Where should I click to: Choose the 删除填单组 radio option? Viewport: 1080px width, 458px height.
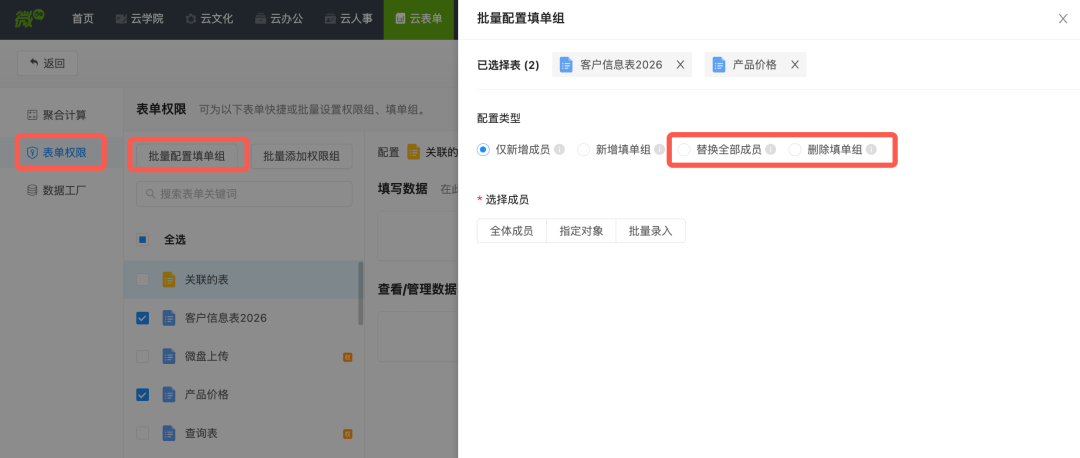[796, 150]
